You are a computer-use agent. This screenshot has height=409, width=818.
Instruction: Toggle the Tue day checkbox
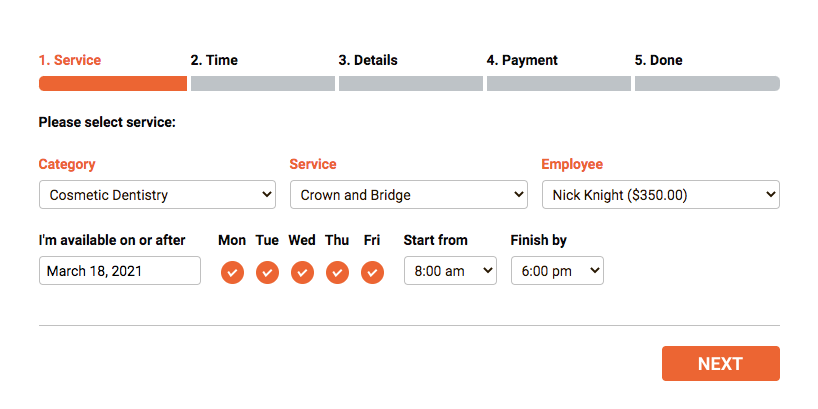click(267, 272)
